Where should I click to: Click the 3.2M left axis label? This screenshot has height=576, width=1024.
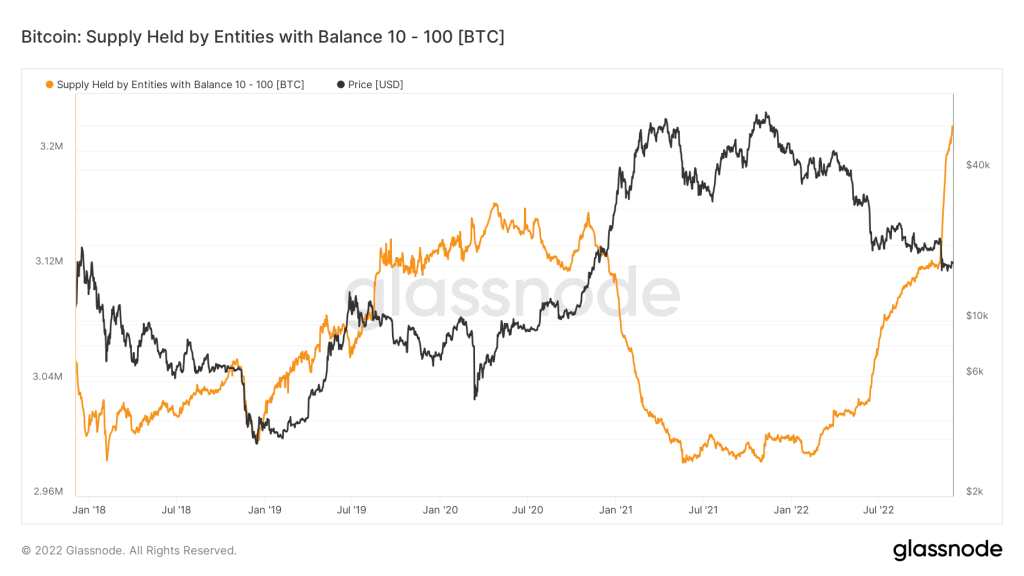pos(52,147)
